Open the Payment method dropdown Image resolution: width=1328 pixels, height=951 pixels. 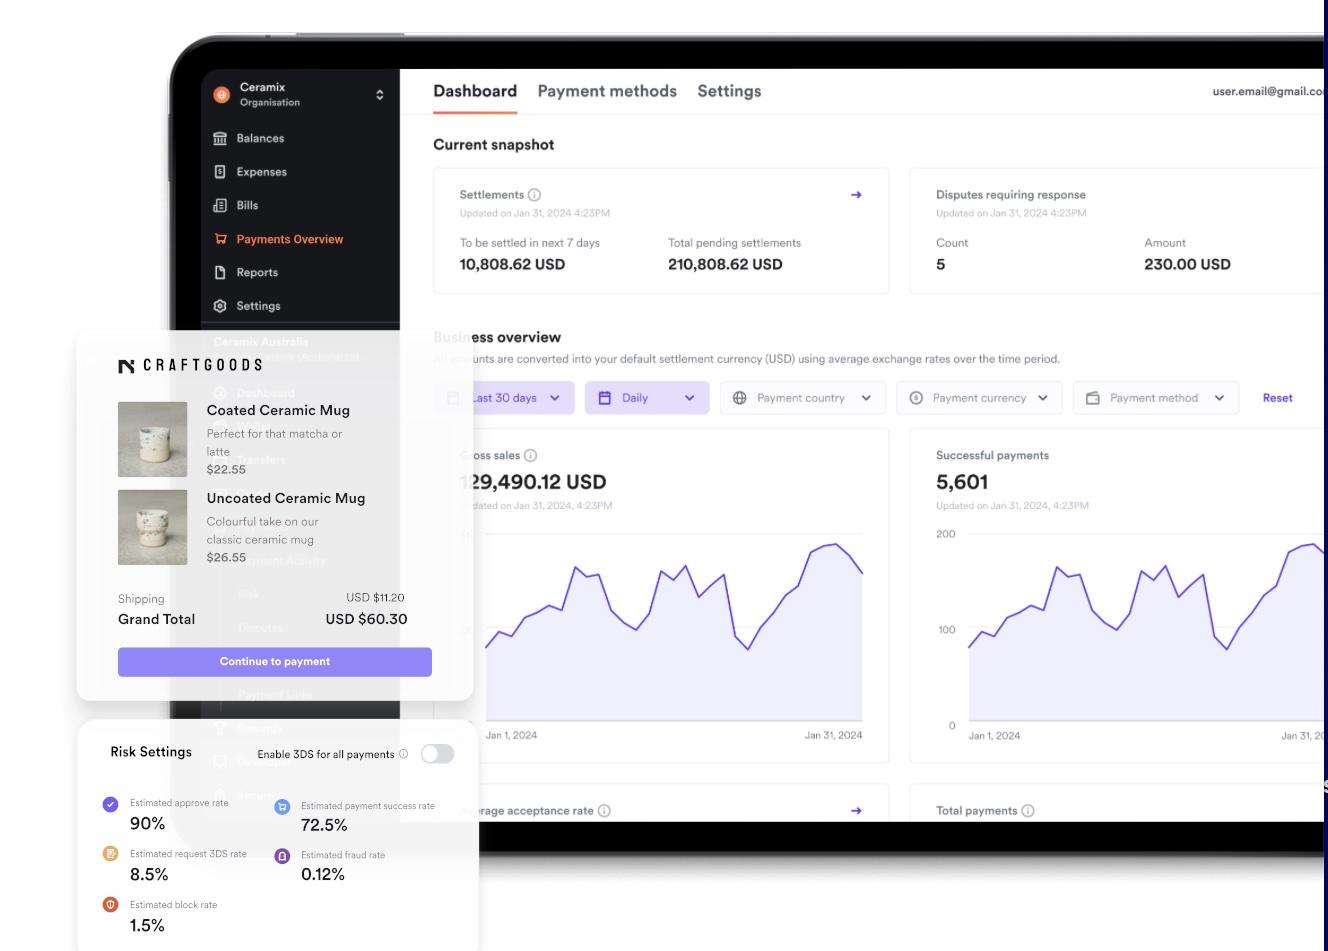pyautogui.click(x=1155, y=398)
